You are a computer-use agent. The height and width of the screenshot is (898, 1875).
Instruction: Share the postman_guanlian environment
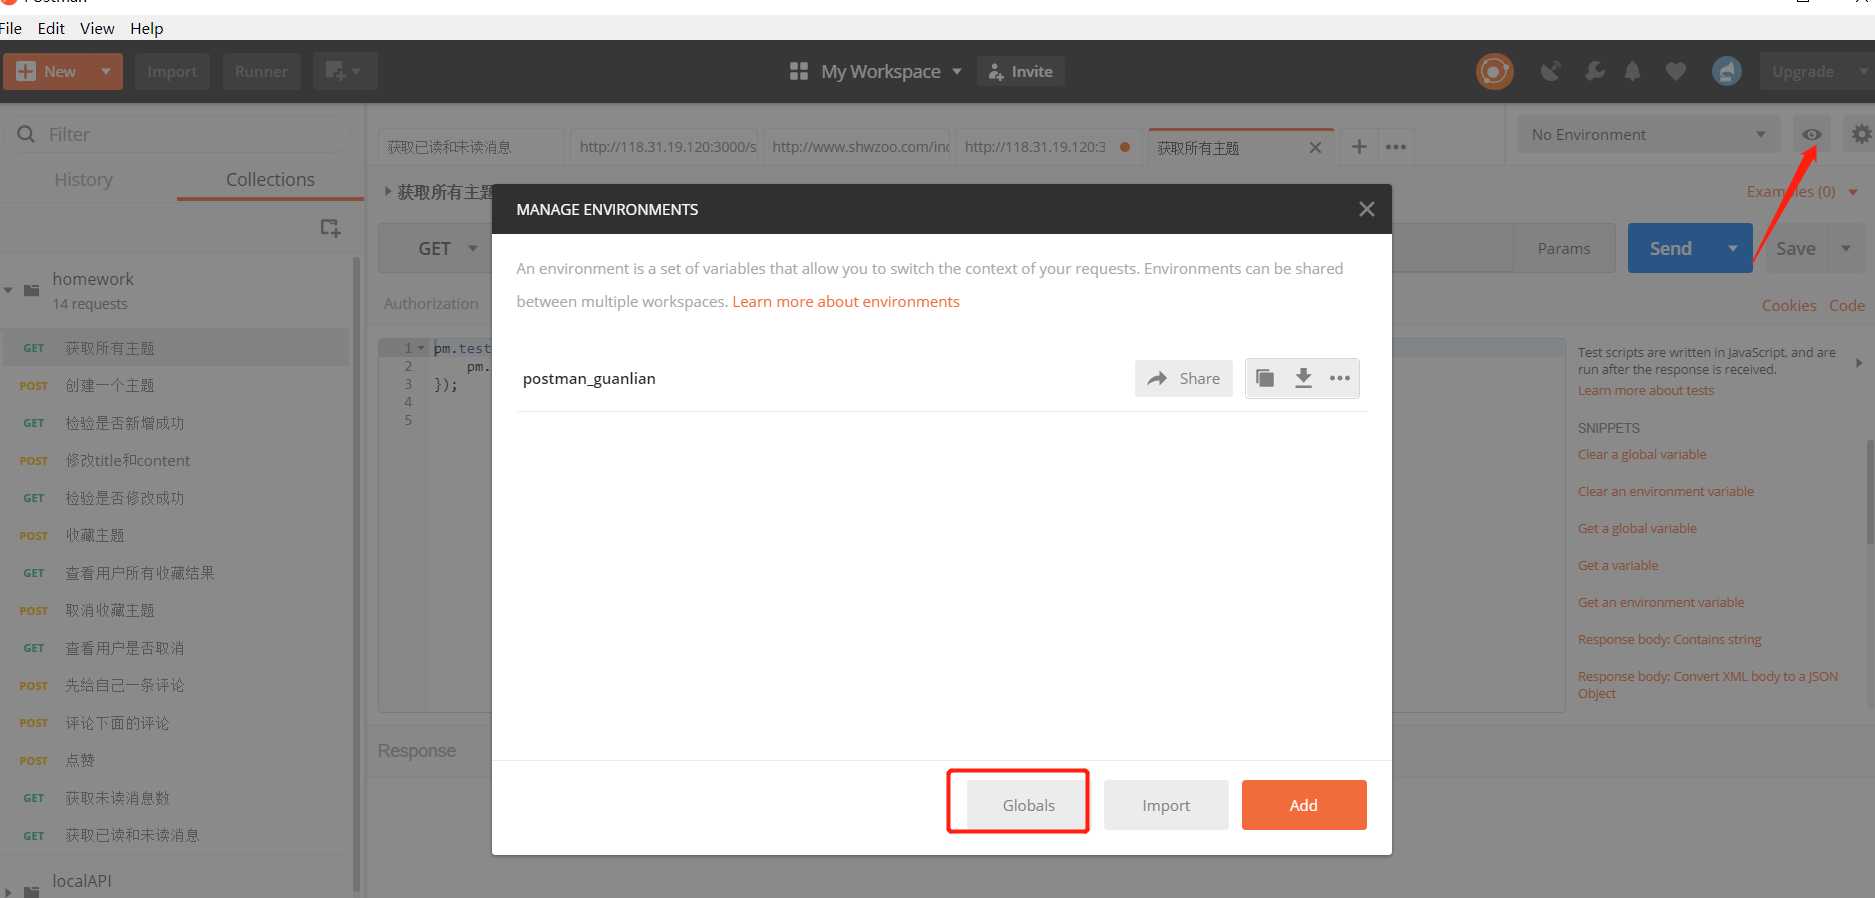pos(1183,378)
